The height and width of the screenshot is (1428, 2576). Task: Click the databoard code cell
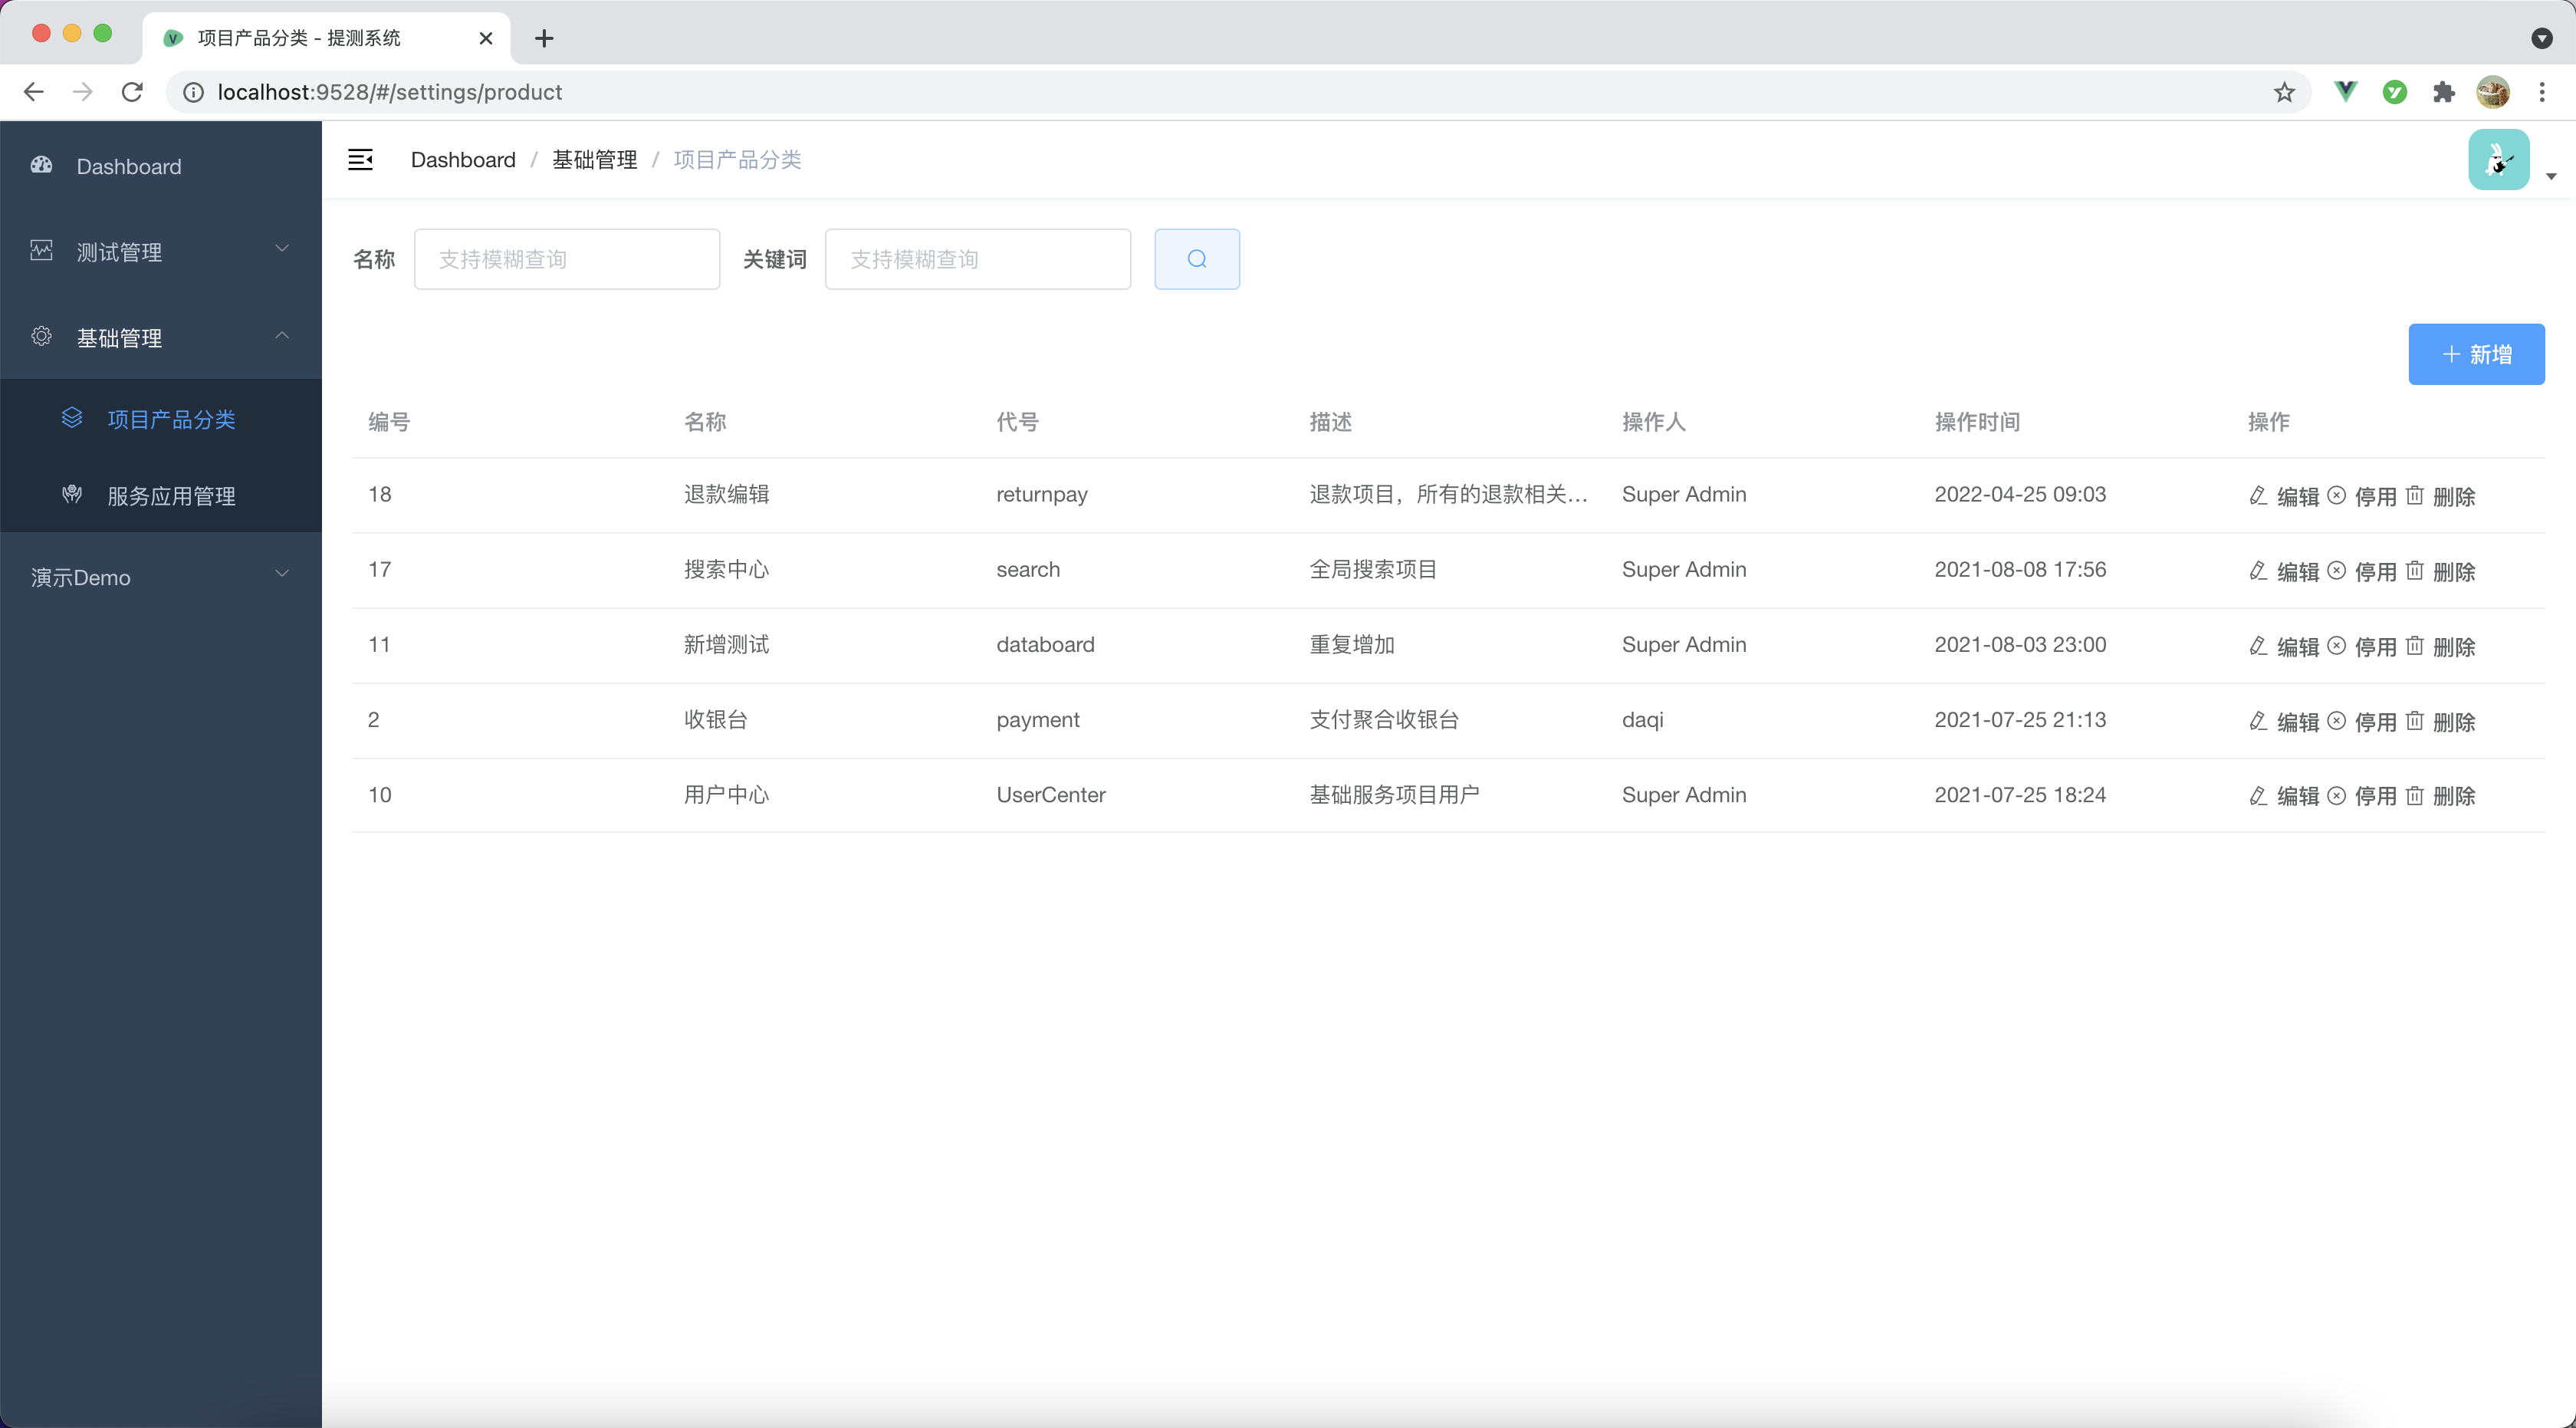click(1045, 644)
